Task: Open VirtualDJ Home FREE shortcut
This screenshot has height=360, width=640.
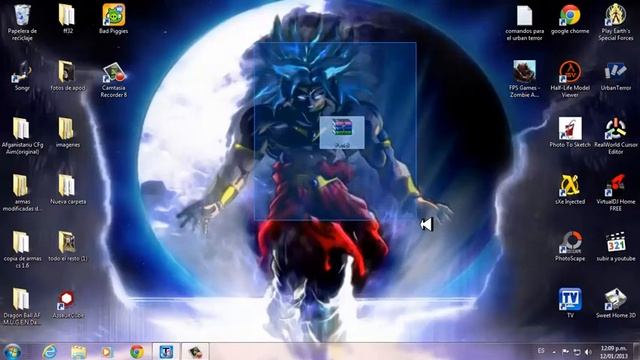Action: click(x=616, y=193)
